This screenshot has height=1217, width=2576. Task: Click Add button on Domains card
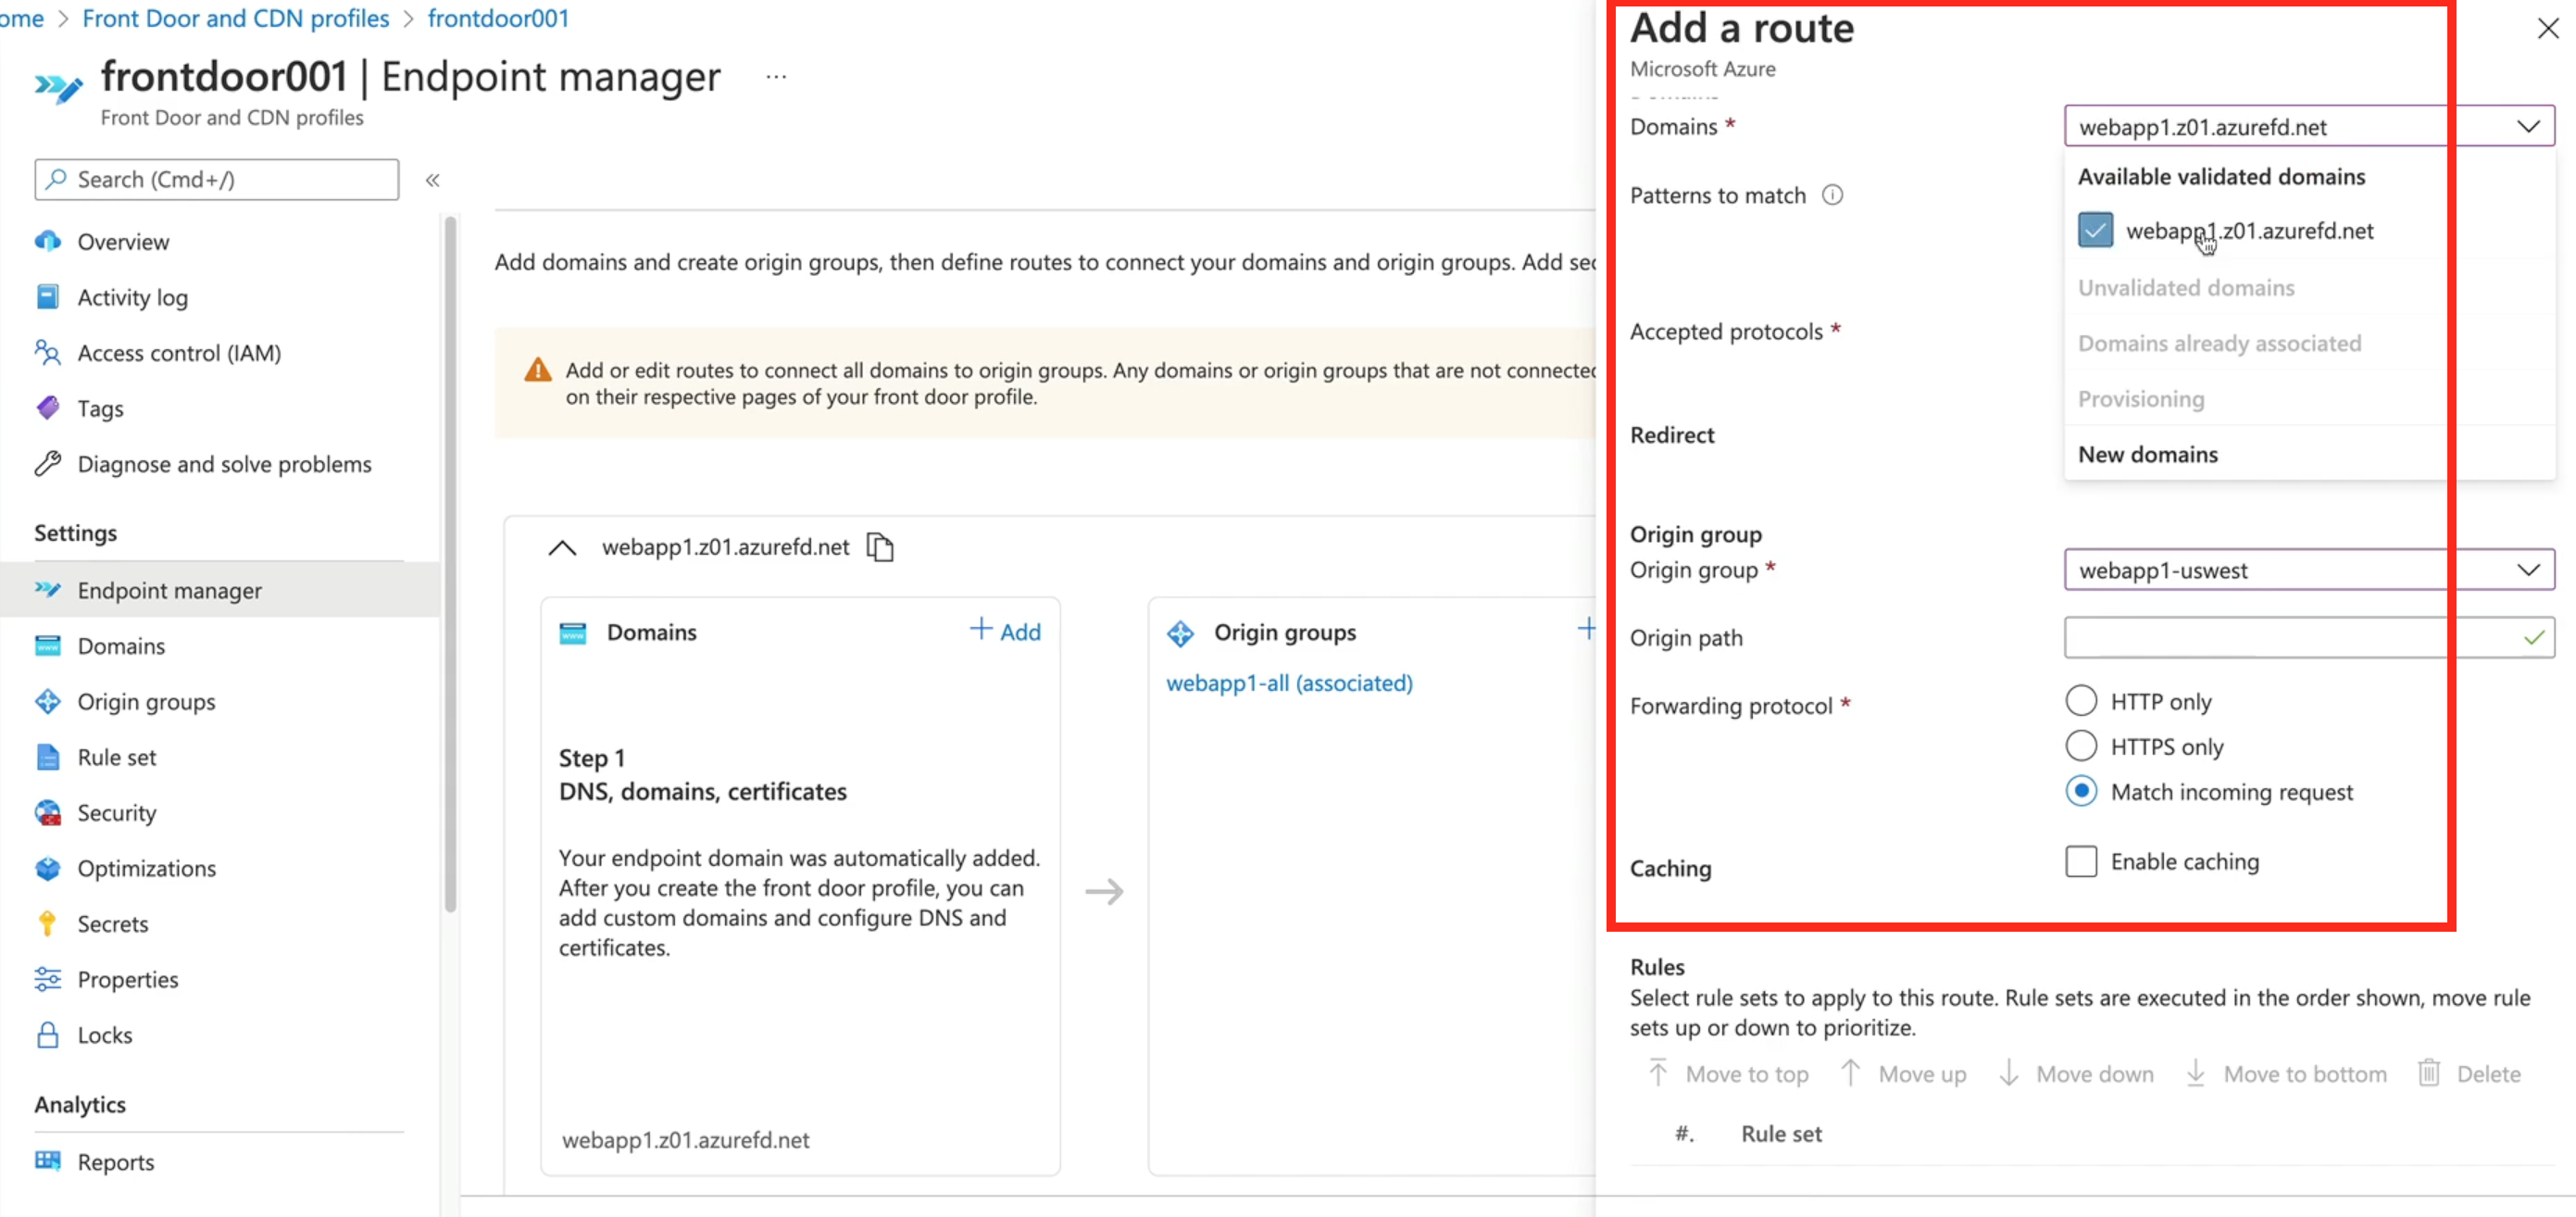[1005, 631]
